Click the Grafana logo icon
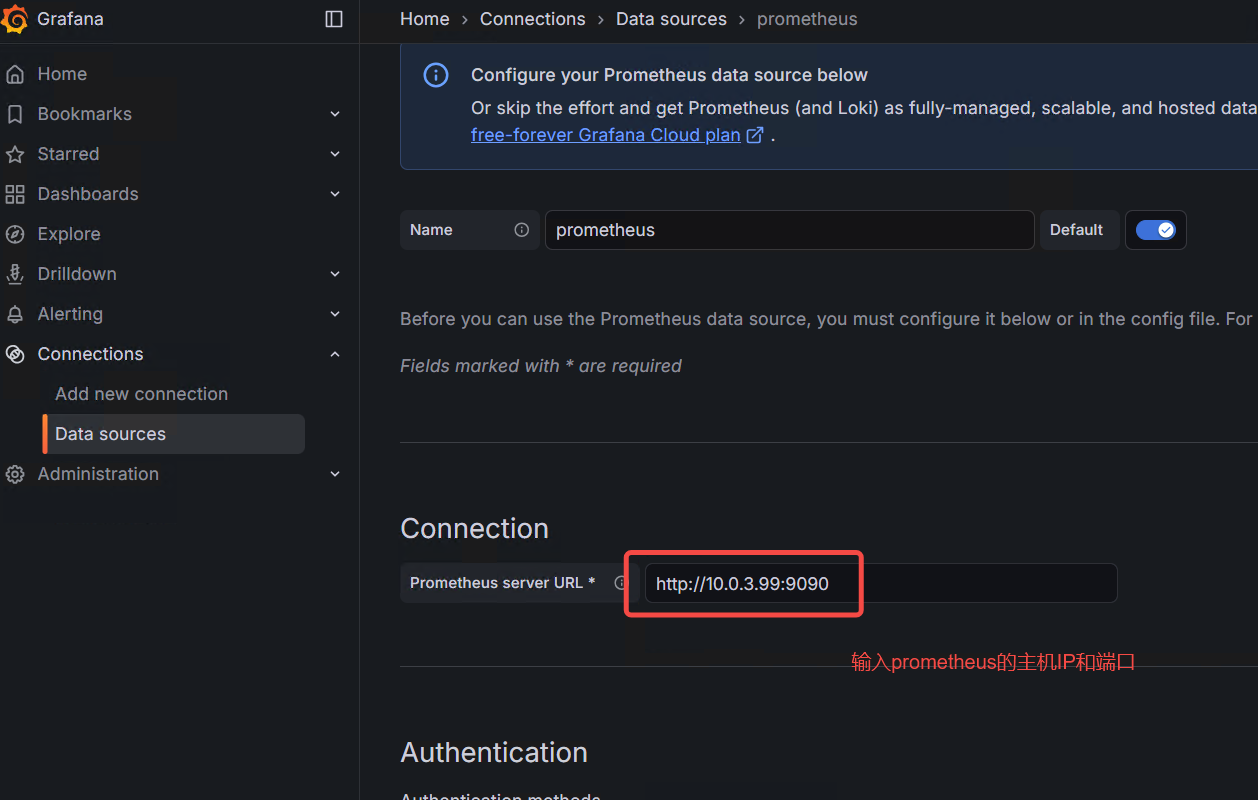The image size is (1258, 800). pyautogui.click(x=14, y=19)
